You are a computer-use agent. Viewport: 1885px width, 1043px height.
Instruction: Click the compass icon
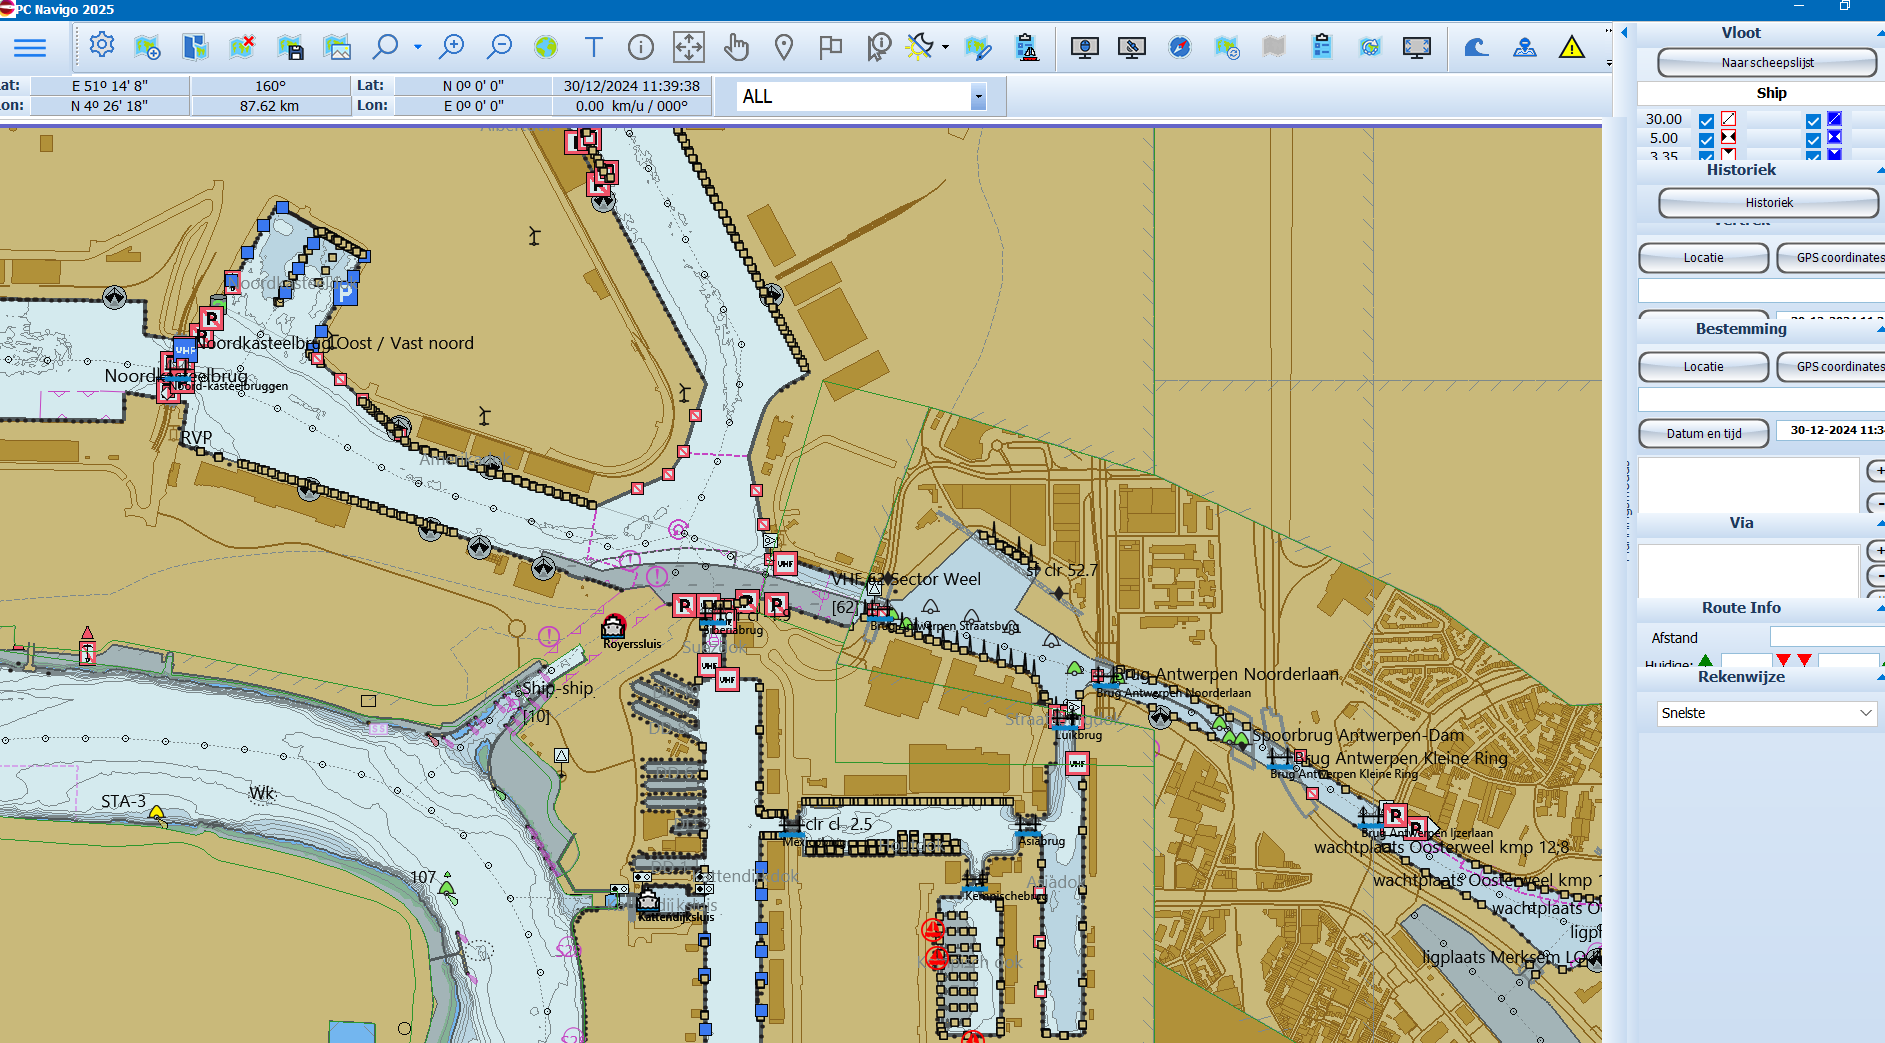click(1180, 47)
